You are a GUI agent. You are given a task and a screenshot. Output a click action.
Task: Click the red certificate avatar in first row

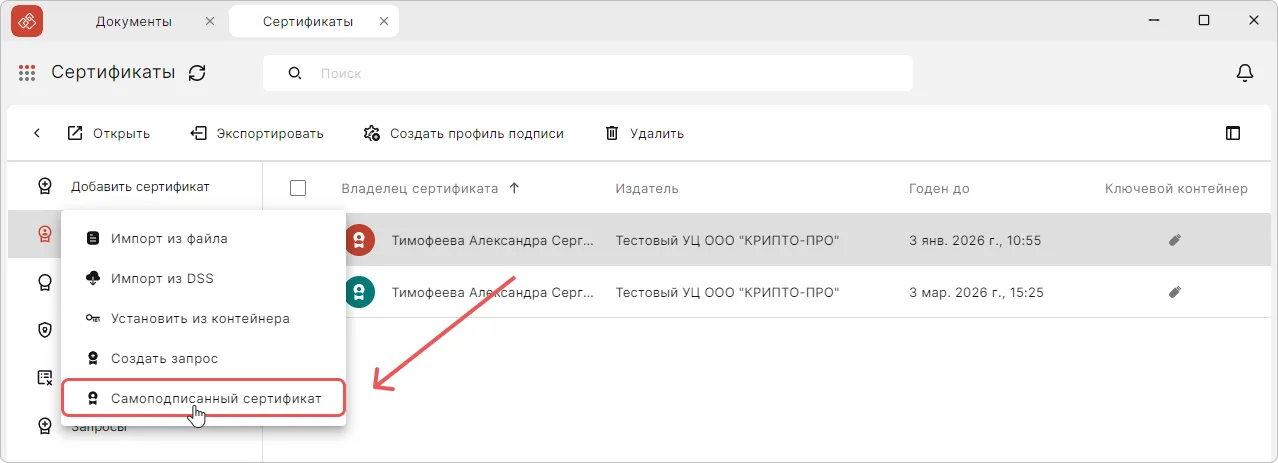[360, 240]
